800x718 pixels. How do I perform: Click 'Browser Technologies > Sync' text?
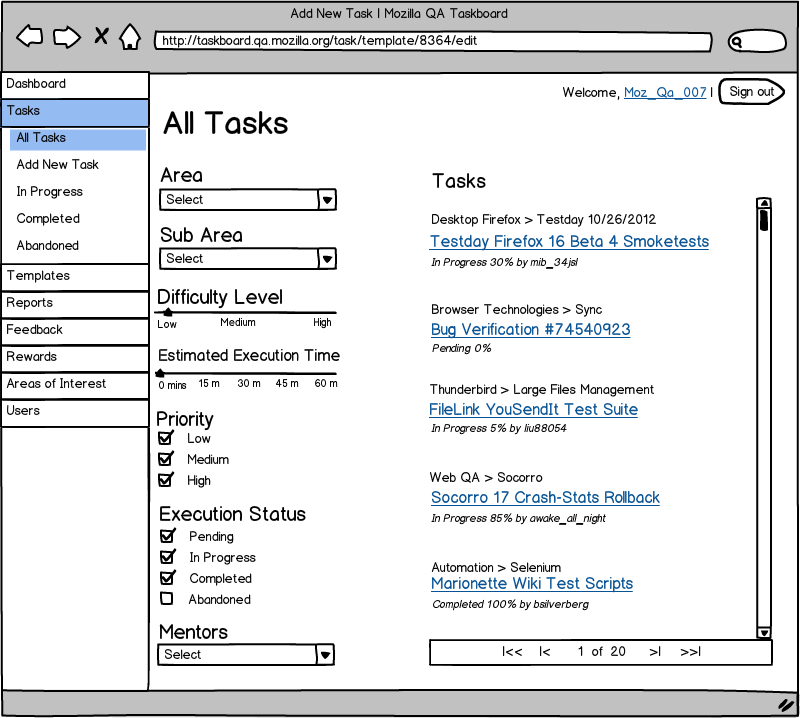(516, 310)
